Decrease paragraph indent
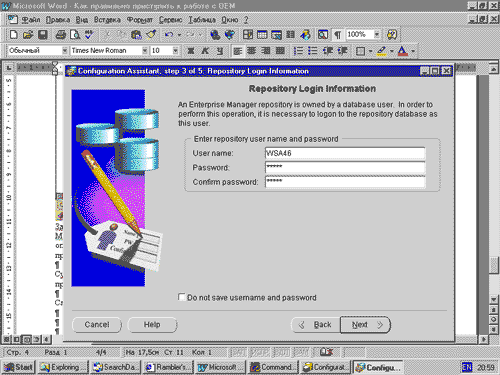Screen dimensions: 500x375 tap(328, 51)
